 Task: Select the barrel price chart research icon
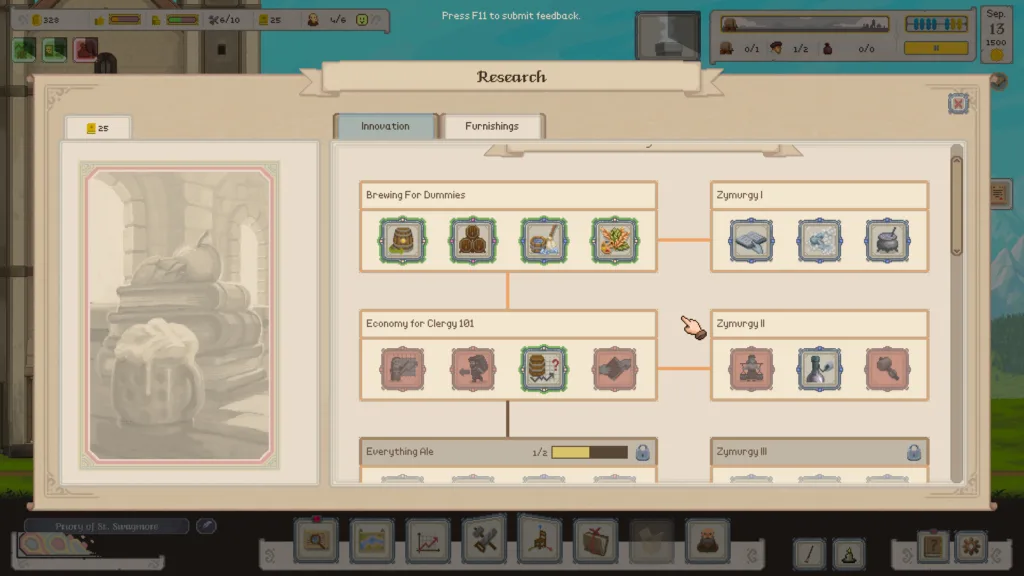[544, 369]
